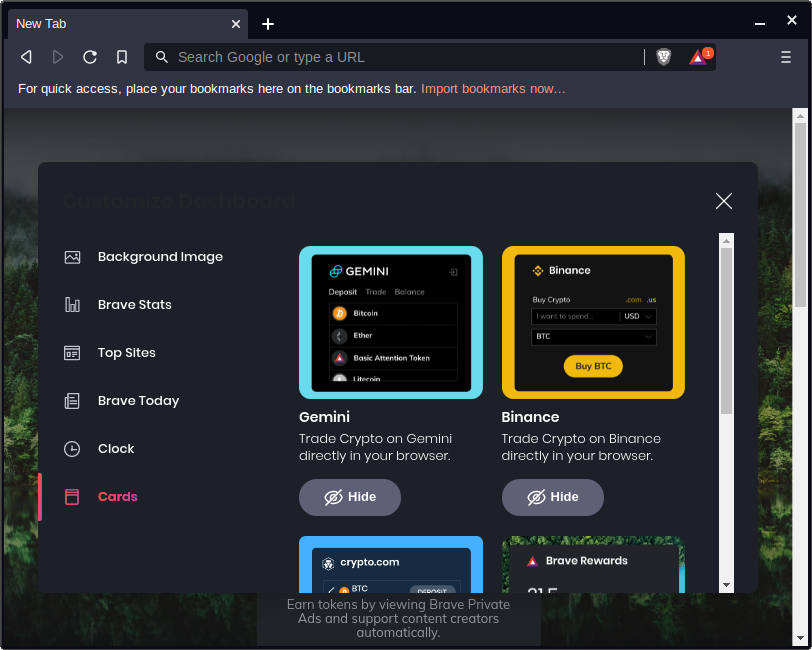Open the Brave Rewards triangle icon
Screen dimensions: 812x650
coord(698,57)
